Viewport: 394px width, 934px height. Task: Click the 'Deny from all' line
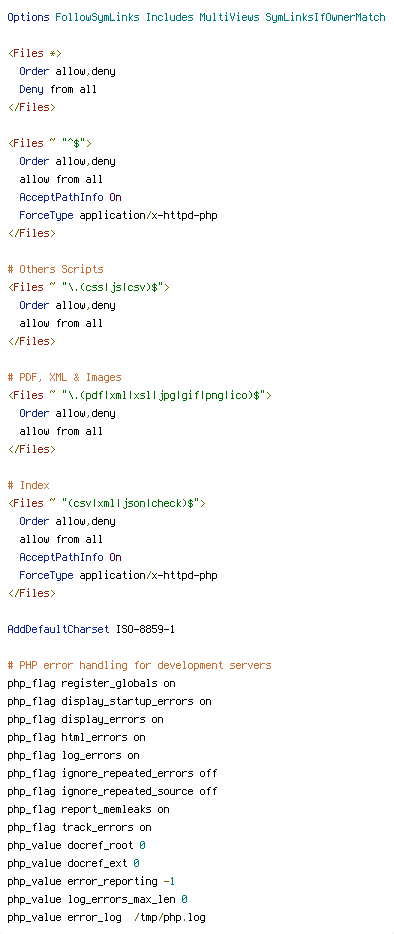(58, 89)
